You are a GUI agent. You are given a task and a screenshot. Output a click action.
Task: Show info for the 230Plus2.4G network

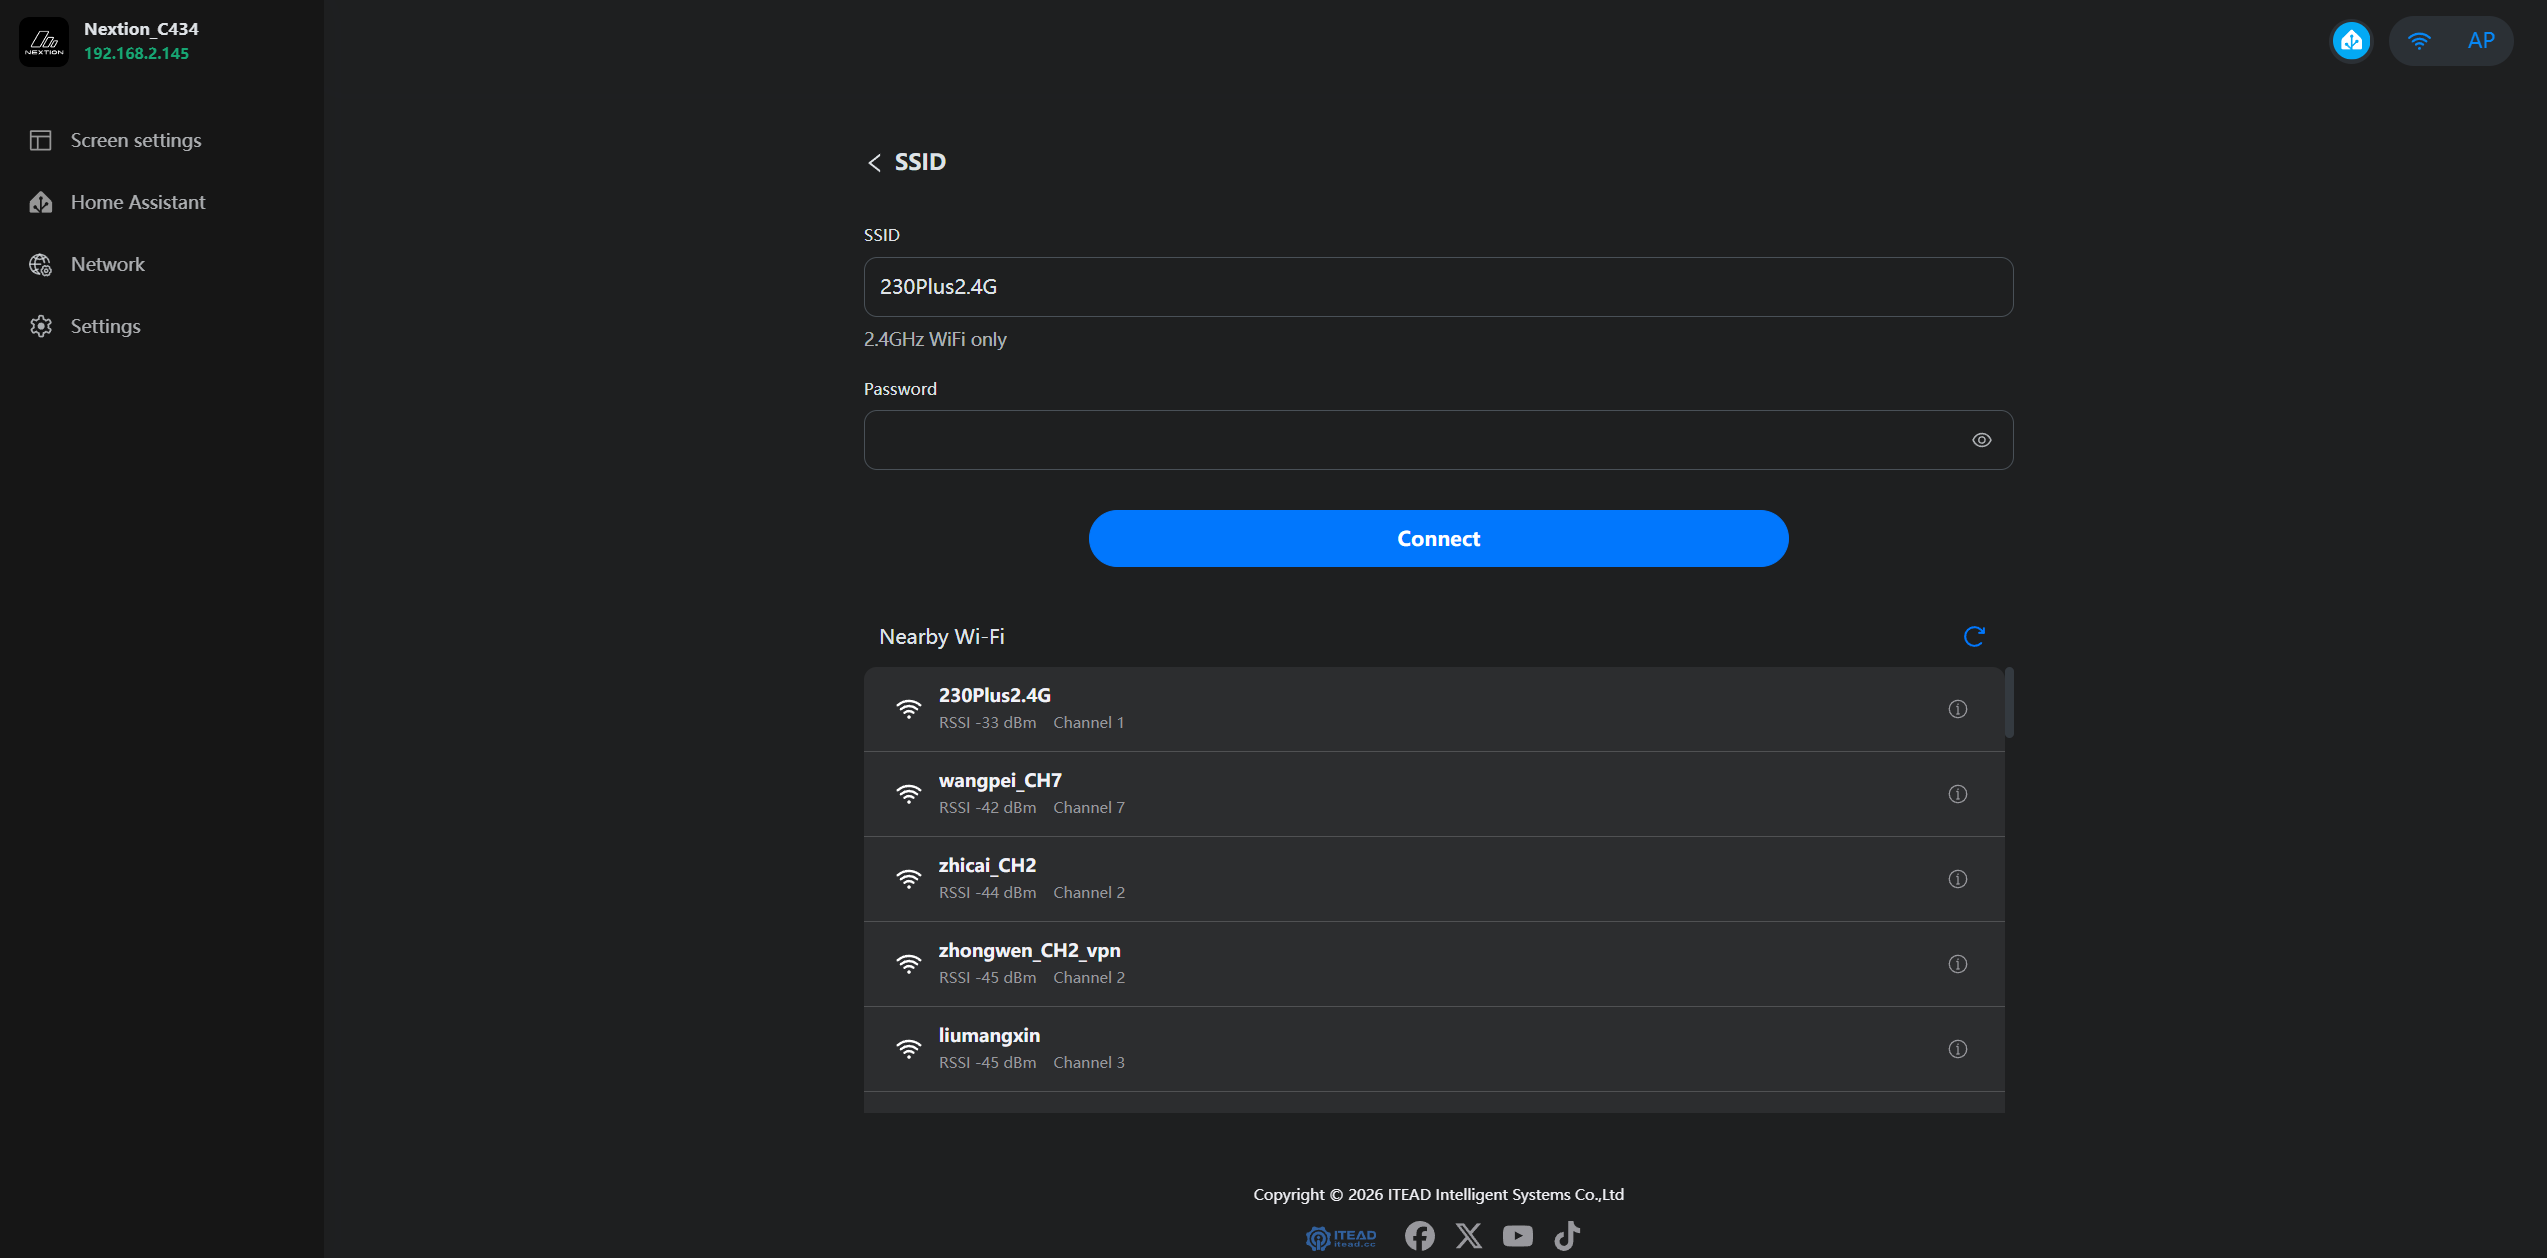(1957, 709)
